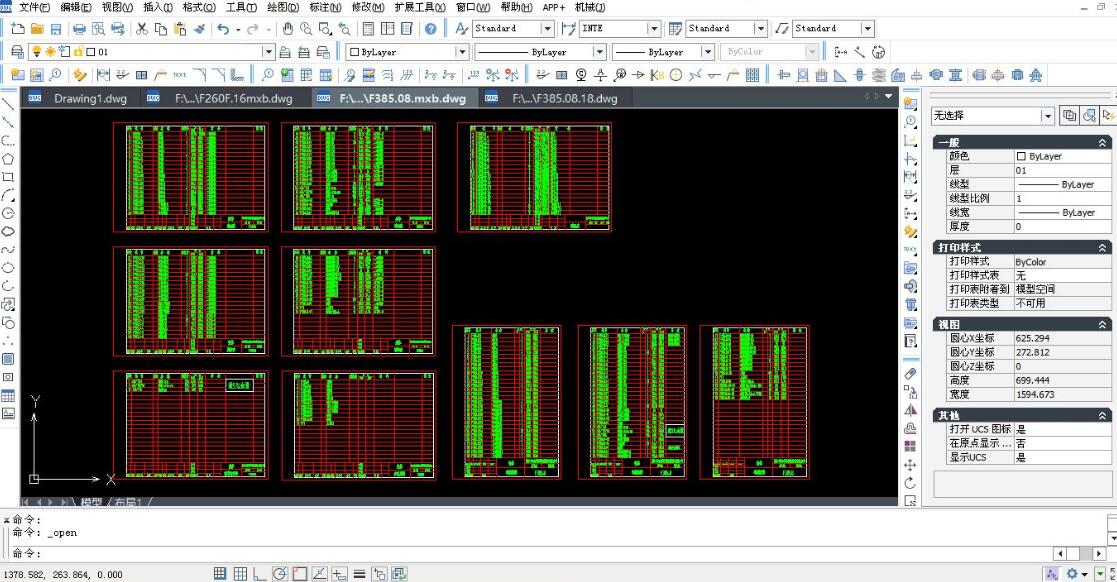Click the Undo arrow icon
Screen dimensions: 1117x582
[x=222, y=29]
